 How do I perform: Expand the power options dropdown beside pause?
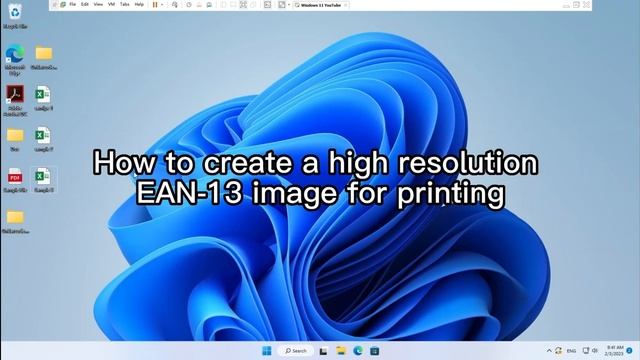(x=162, y=4)
